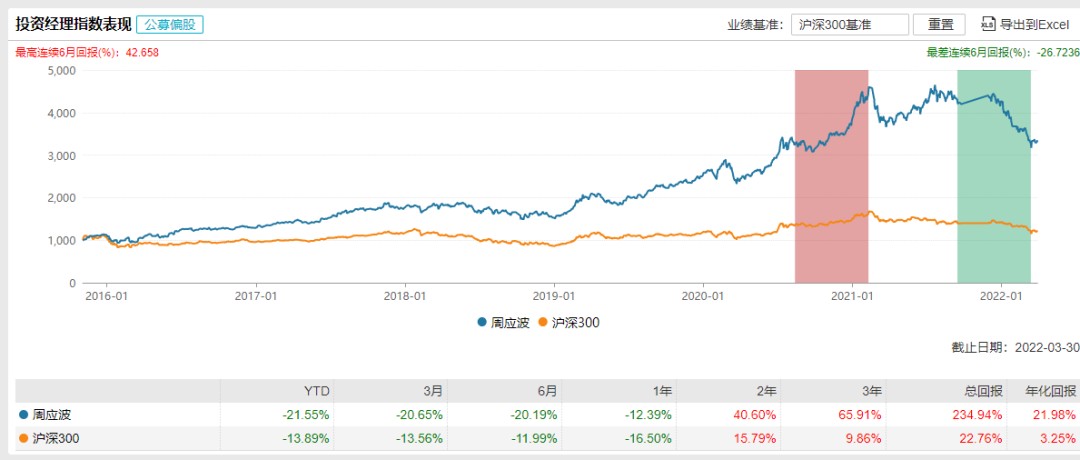This screenshot has height=460, width=1080.
Task: Toggle 沪深300 series in chart legend
Action: click(574, 322)
